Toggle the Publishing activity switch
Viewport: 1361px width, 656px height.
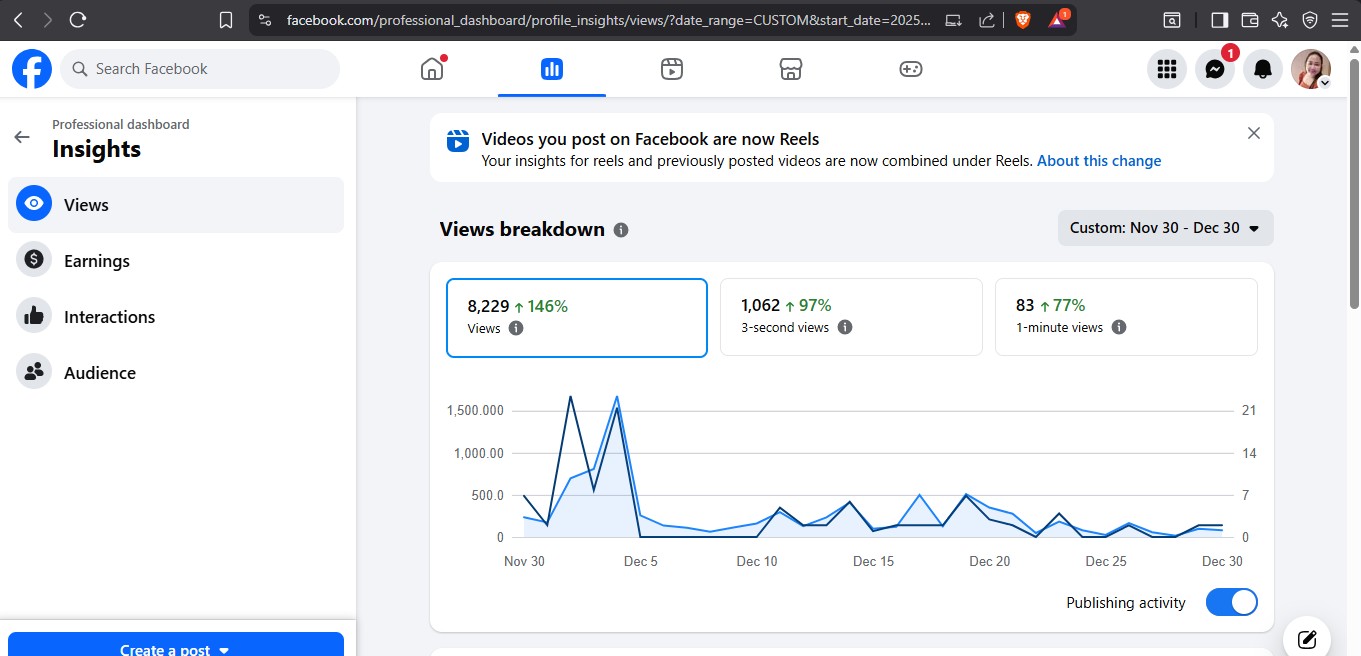1231,602
